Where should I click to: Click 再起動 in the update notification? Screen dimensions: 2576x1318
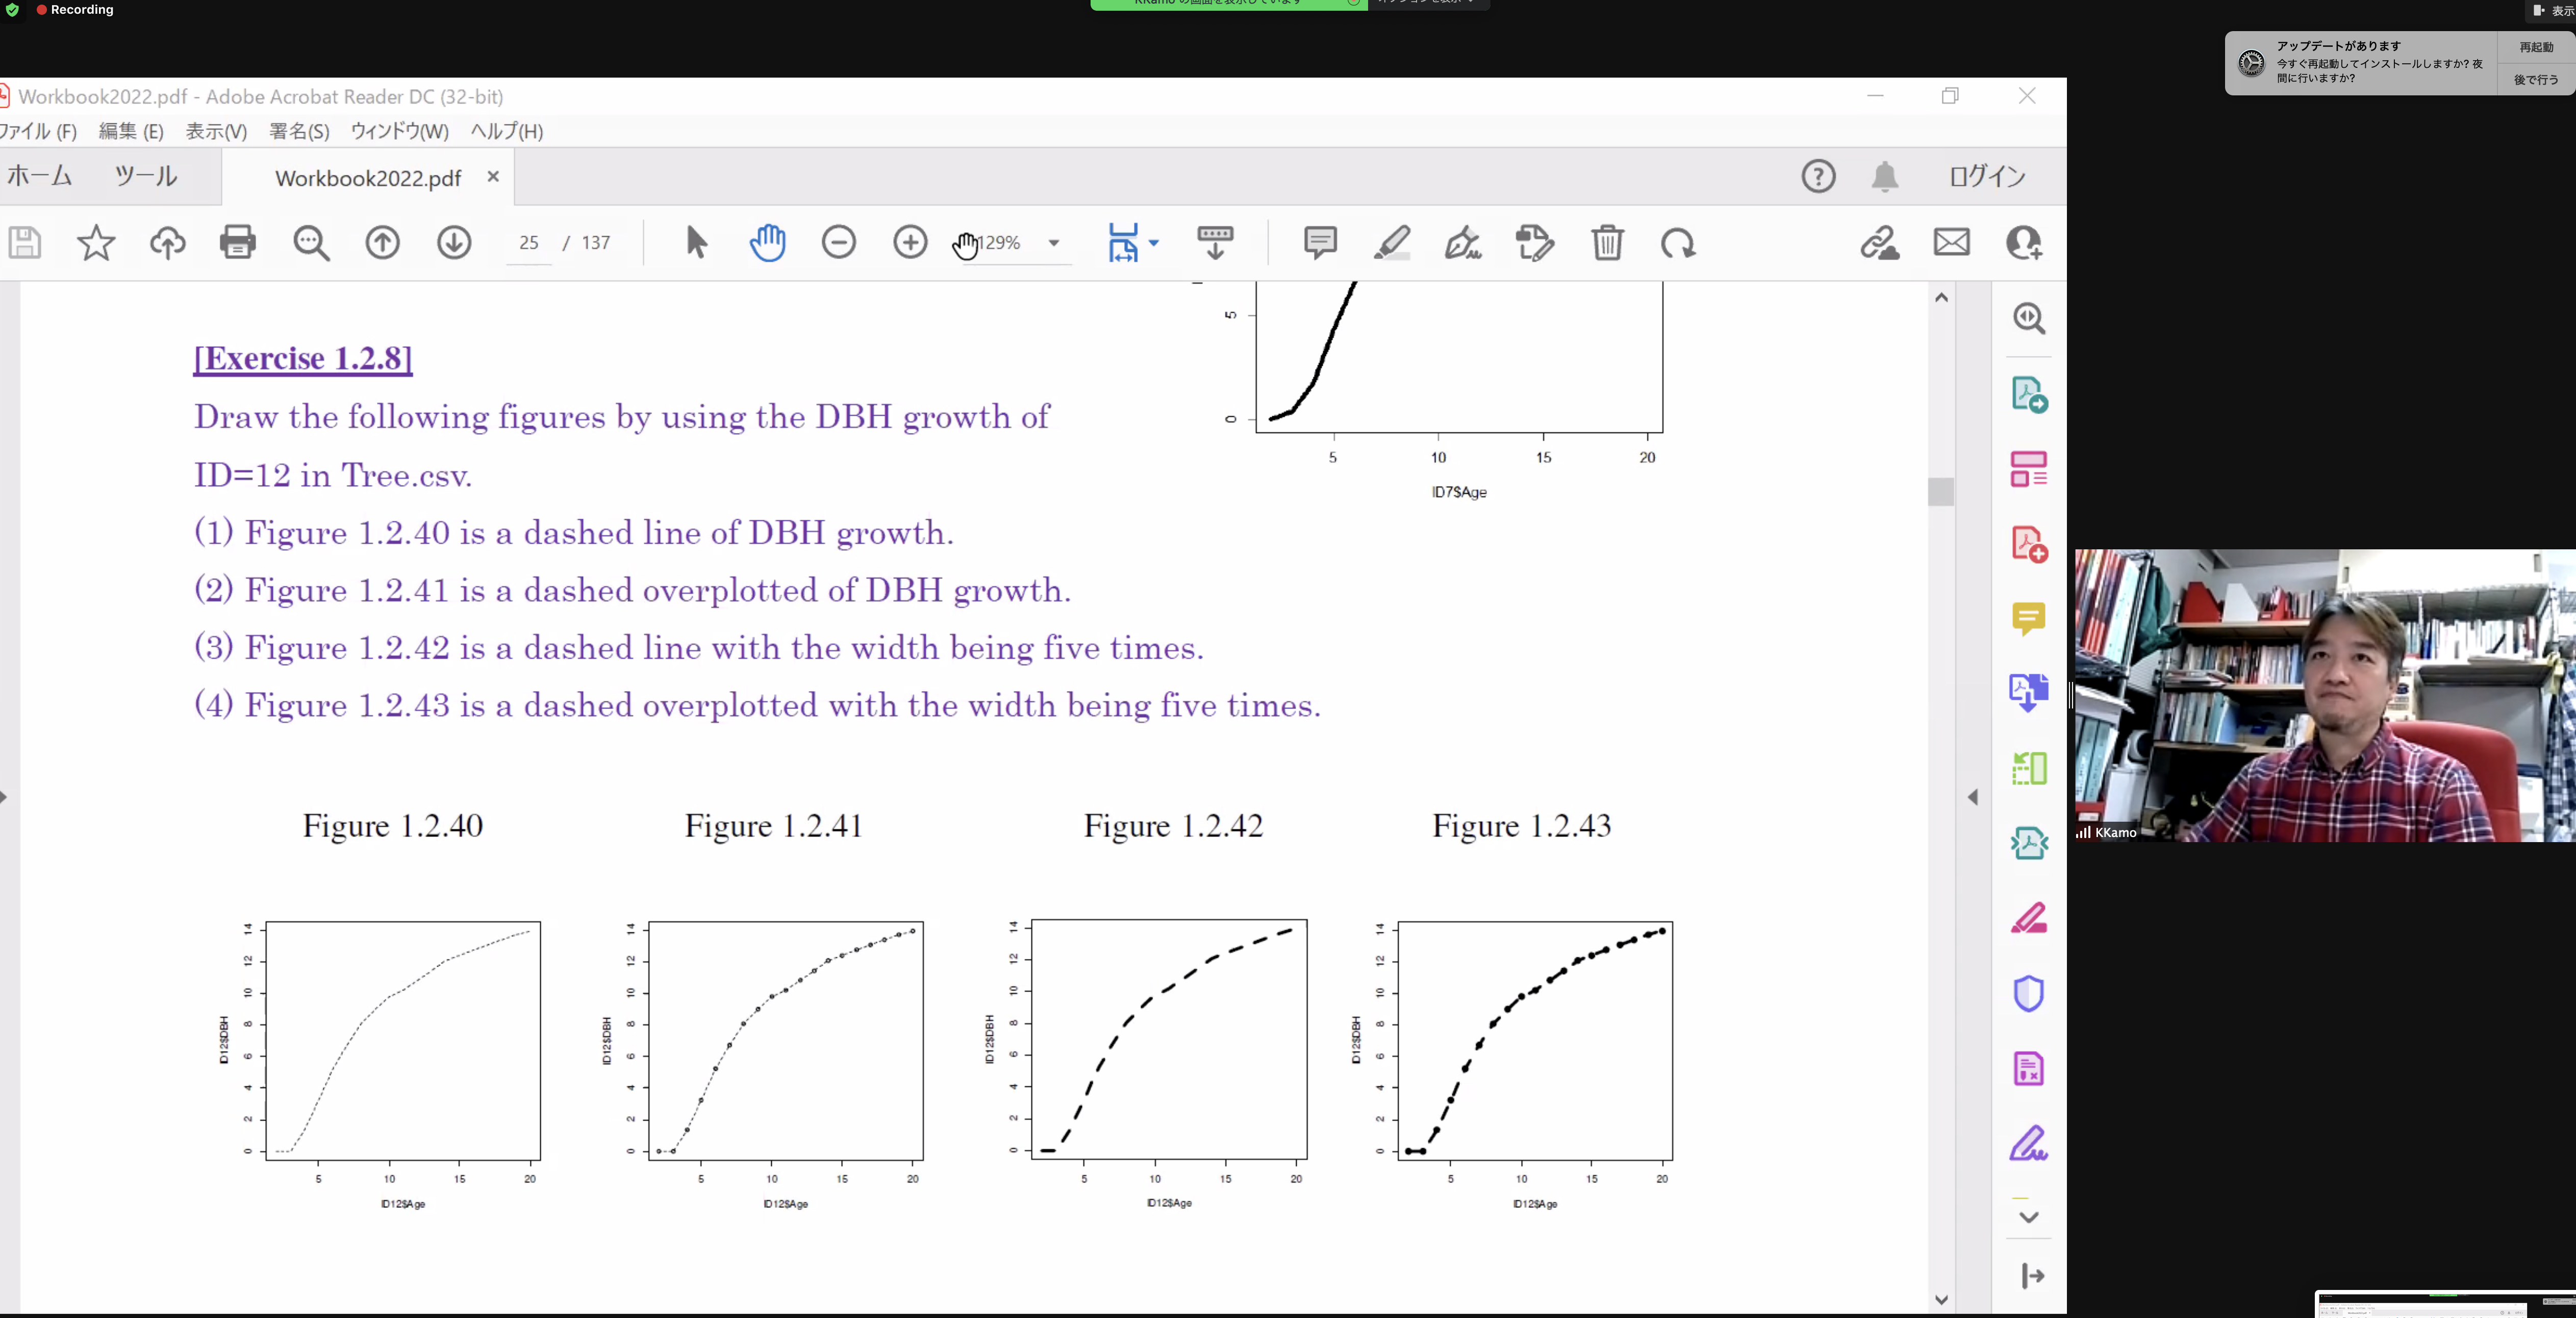2536,47
